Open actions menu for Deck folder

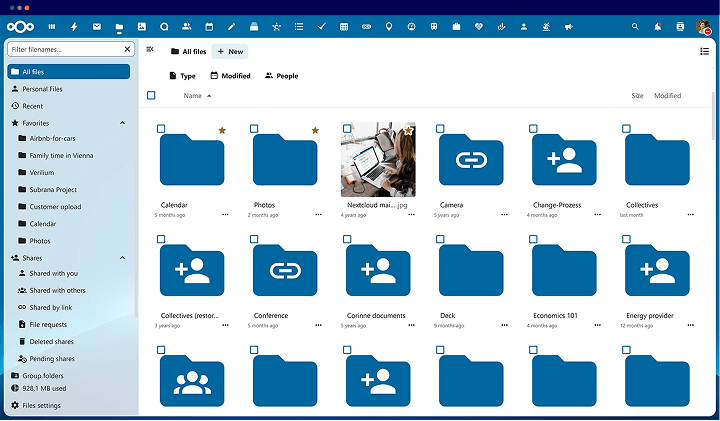505,325
